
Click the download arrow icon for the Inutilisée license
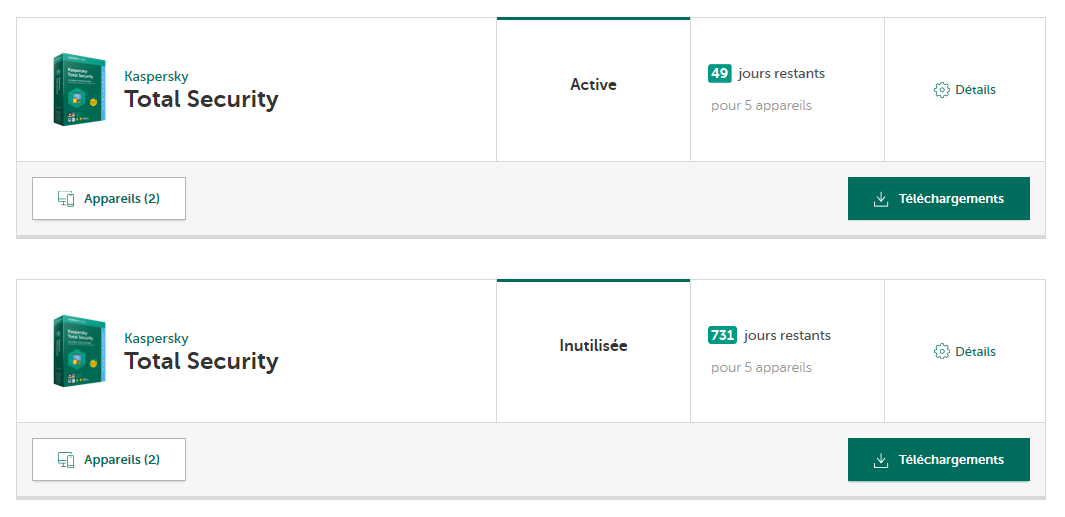tap(881, 460)
